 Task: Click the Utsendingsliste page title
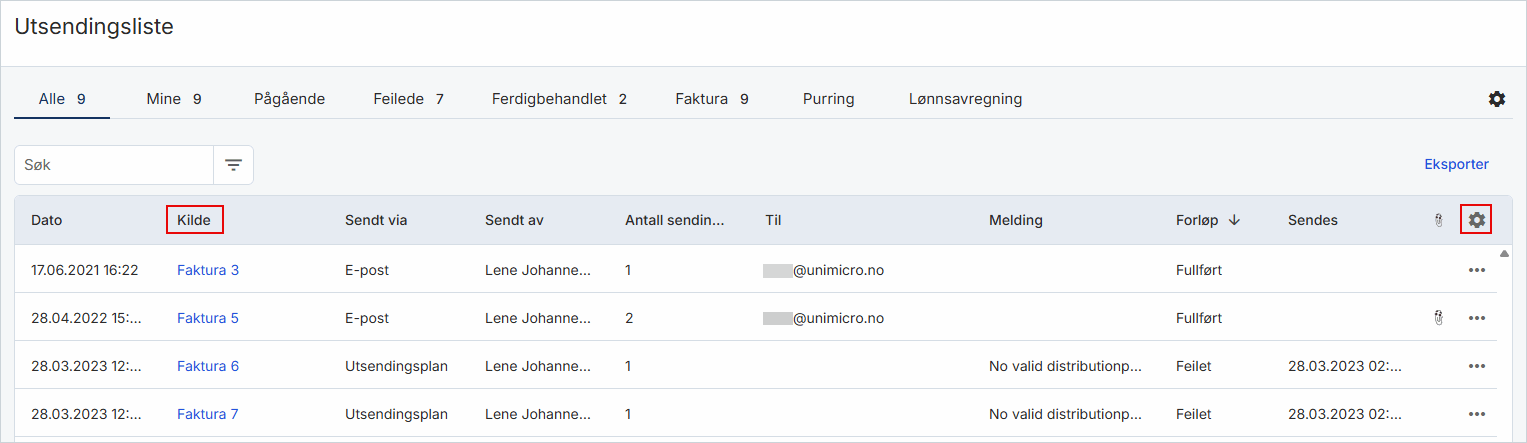point(94,27)
